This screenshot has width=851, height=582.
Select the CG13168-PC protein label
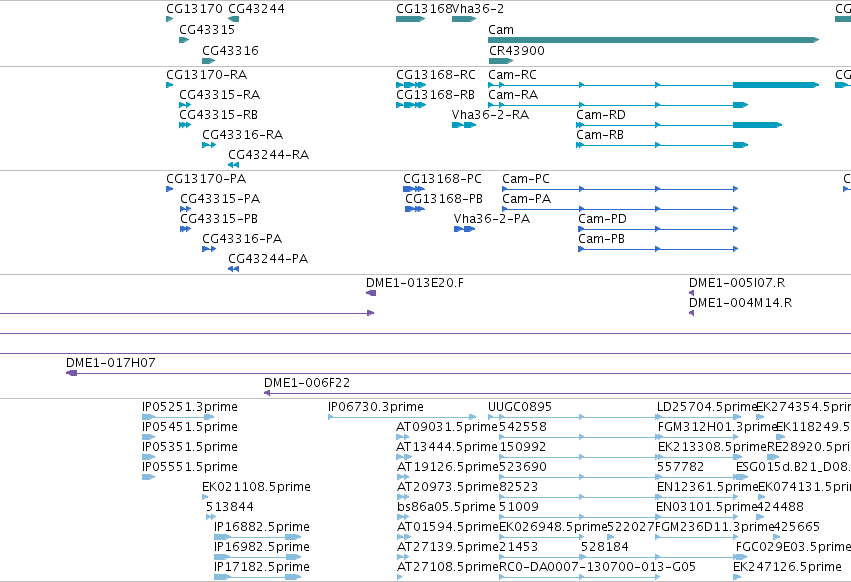pyautogui.click(x=442, y=179)
